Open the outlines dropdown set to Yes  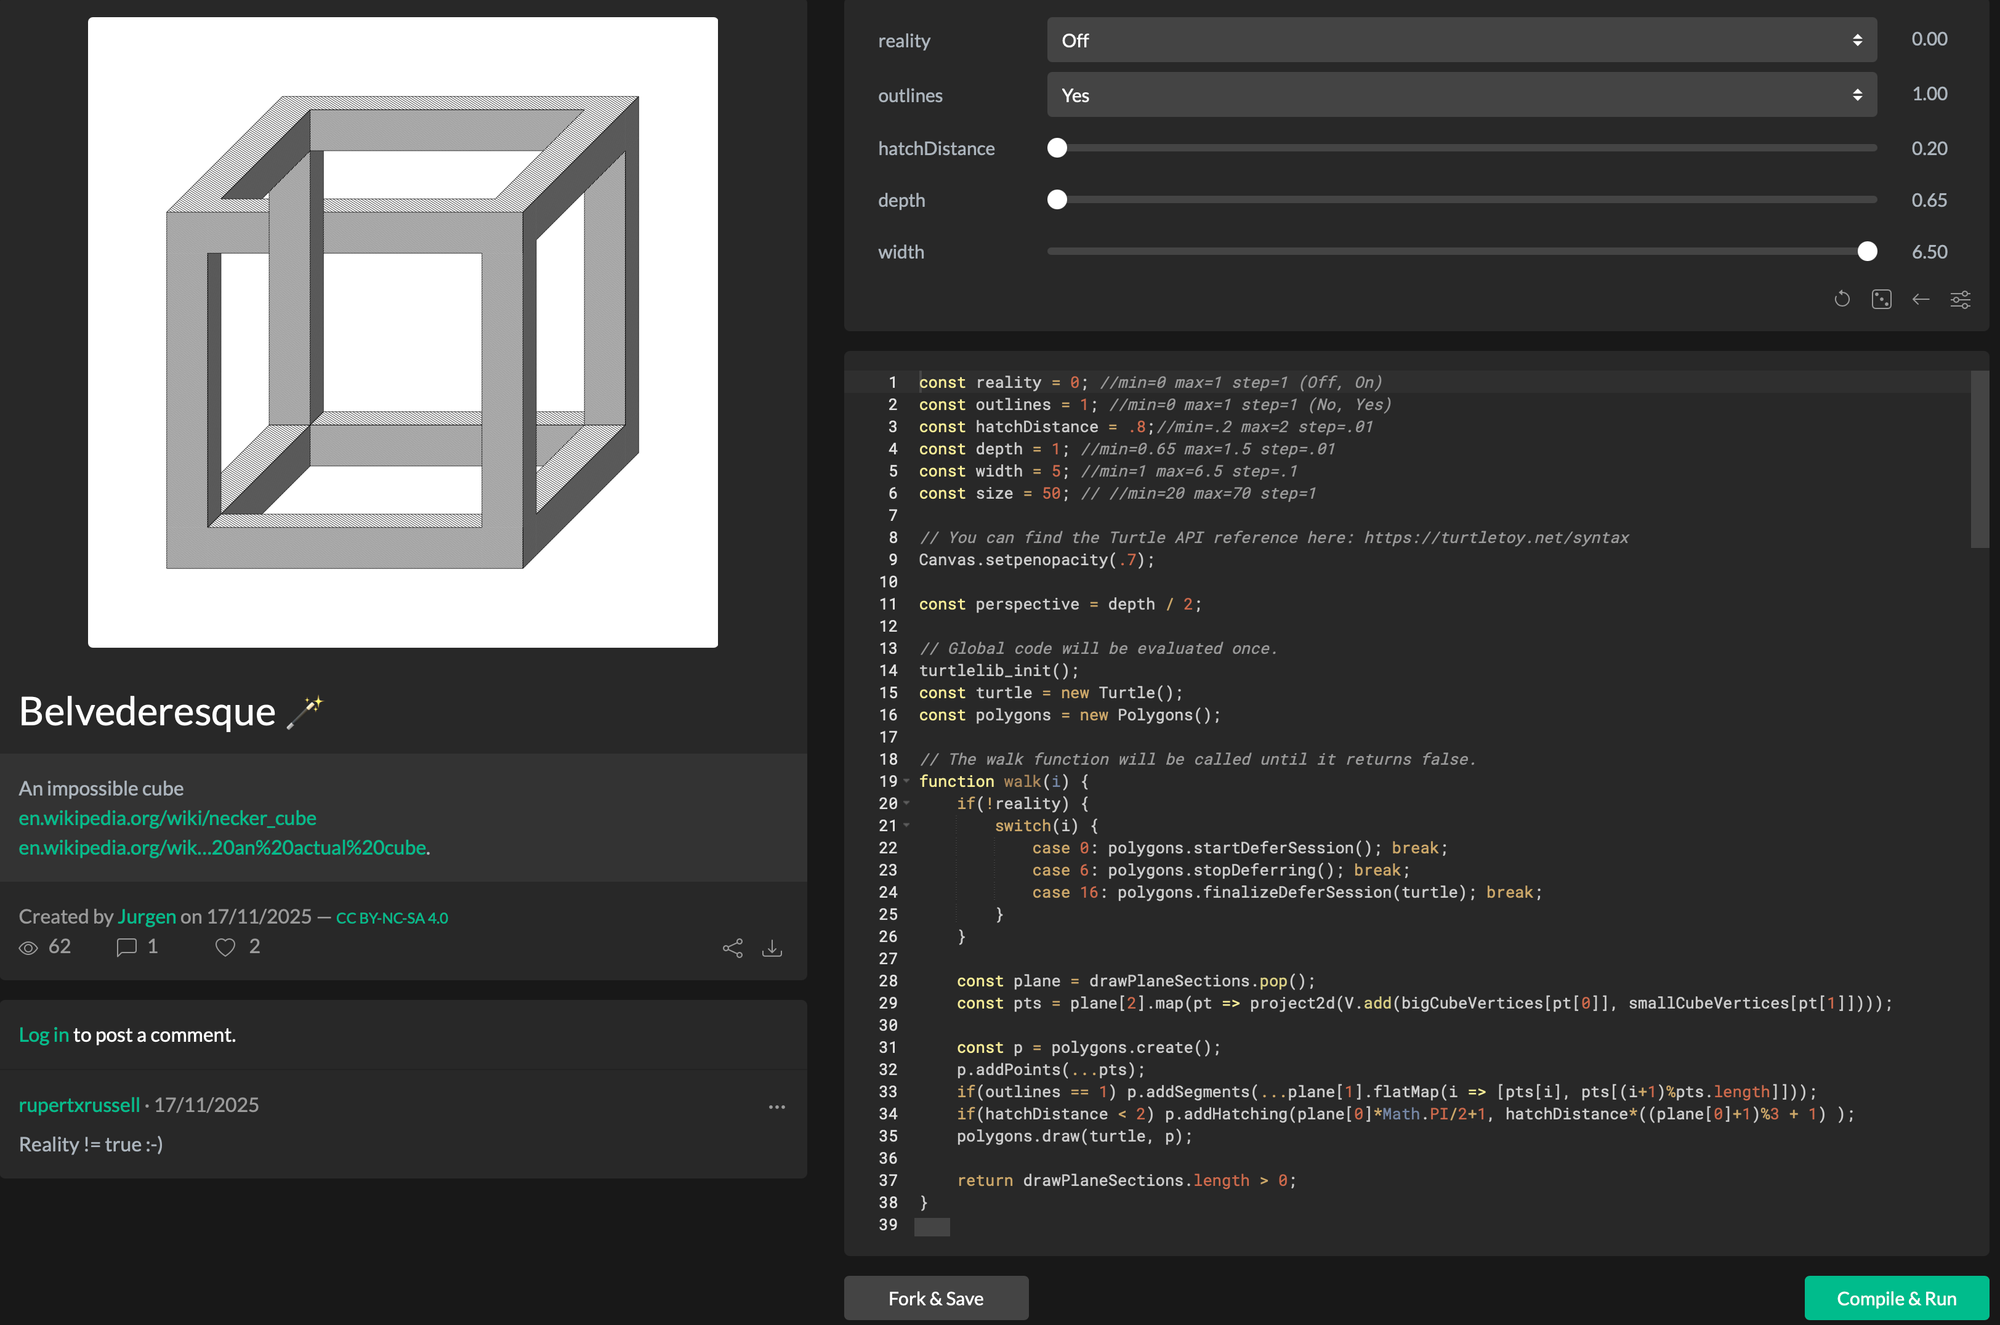[x=1461, y=95]
